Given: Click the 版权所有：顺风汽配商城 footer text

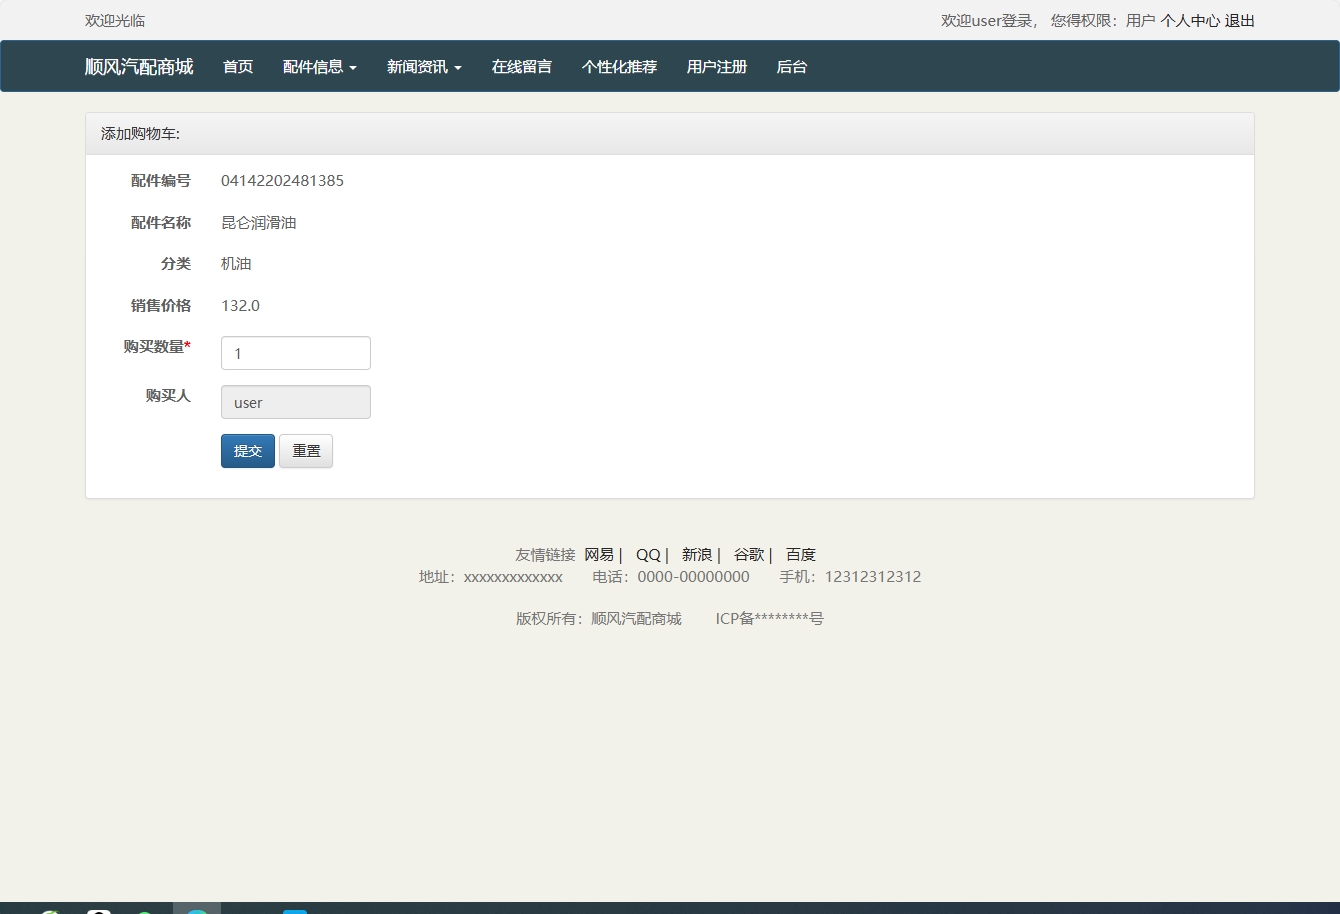Looking at the screenshot, I should click(x=598, y=619).
